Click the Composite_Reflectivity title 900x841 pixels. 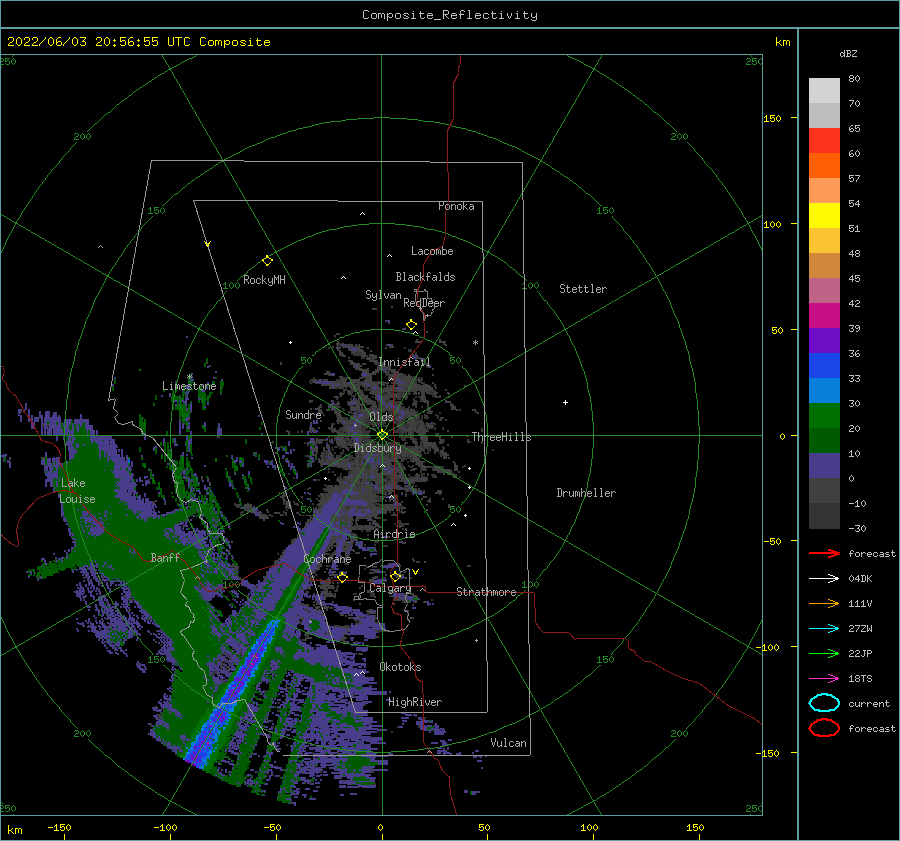[x=449, y=15]
